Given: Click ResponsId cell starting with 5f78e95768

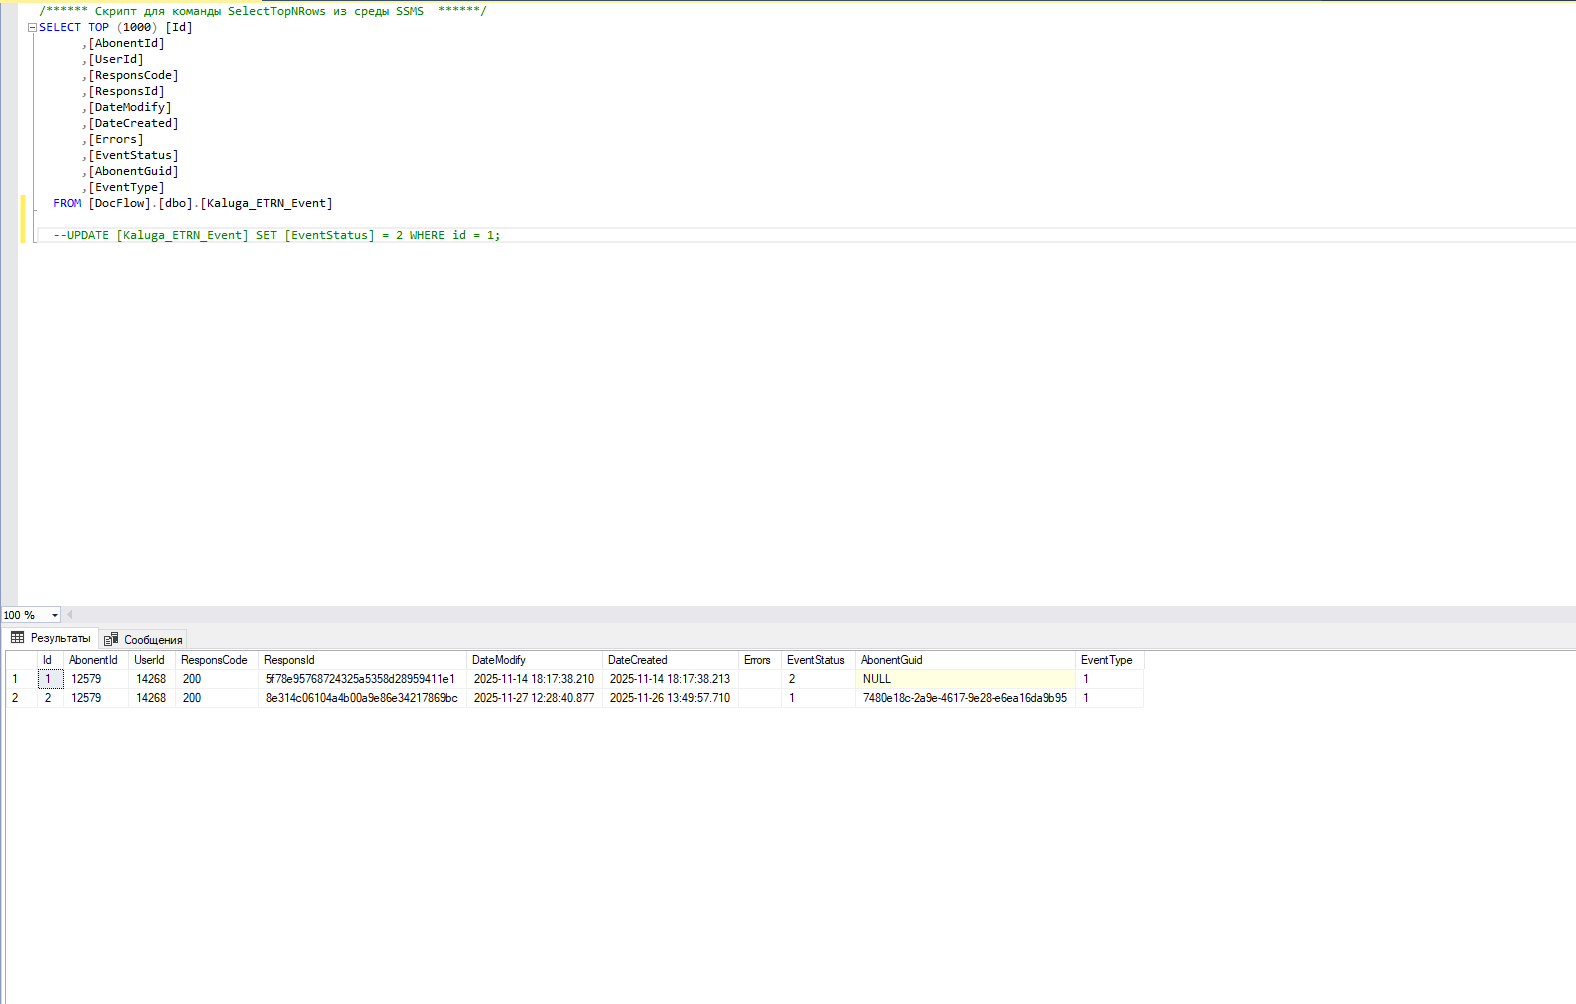Looking at the screenshot, I should click(x=362, y=679).
